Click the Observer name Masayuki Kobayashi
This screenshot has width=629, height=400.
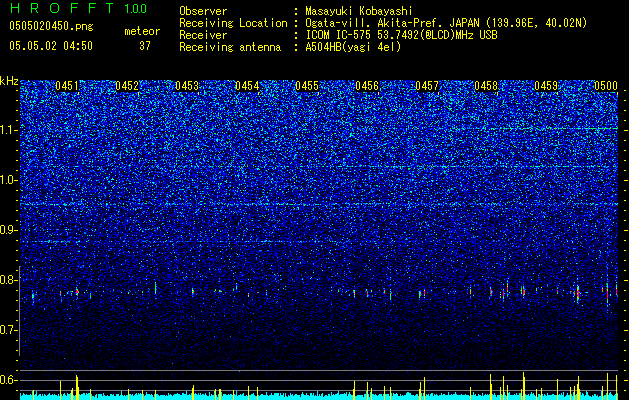click(358, 11)
